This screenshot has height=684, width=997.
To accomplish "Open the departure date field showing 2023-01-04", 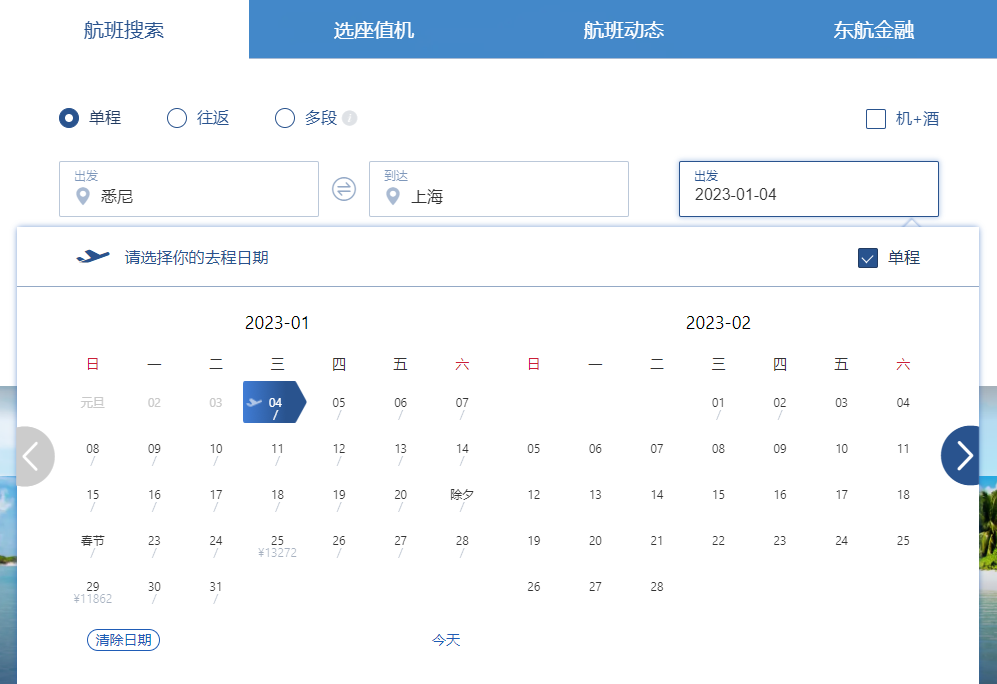I will 808,189.
